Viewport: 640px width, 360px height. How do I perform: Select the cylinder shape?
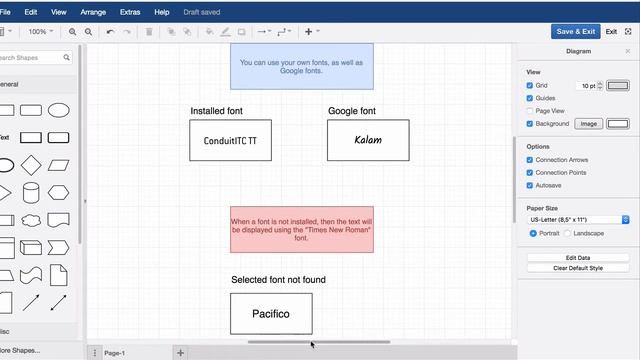tap(31, 193)
